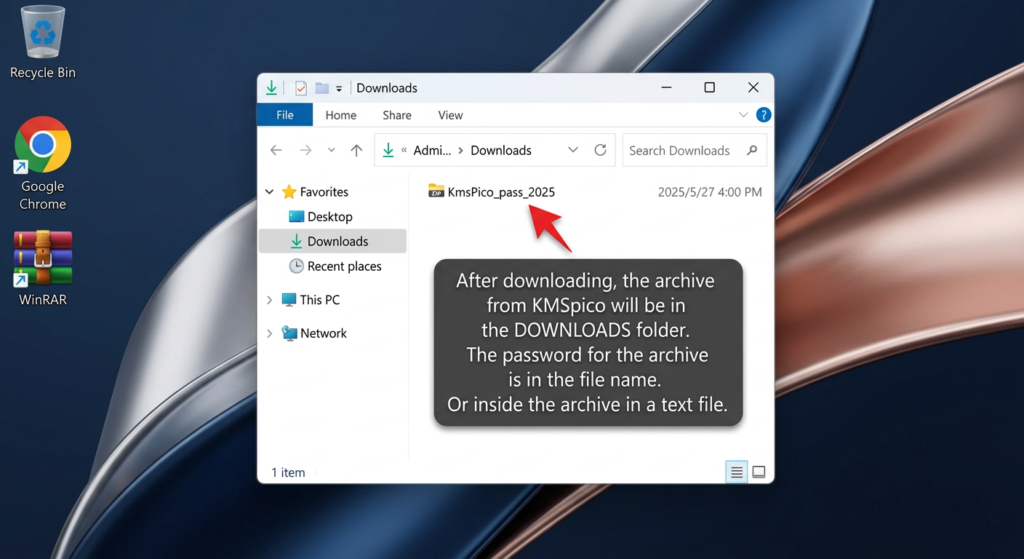1024x559 pixels.
Task: Click the Downloads breadcrumb in address bar
Action: pyautogui.click(x=501, y=150)
